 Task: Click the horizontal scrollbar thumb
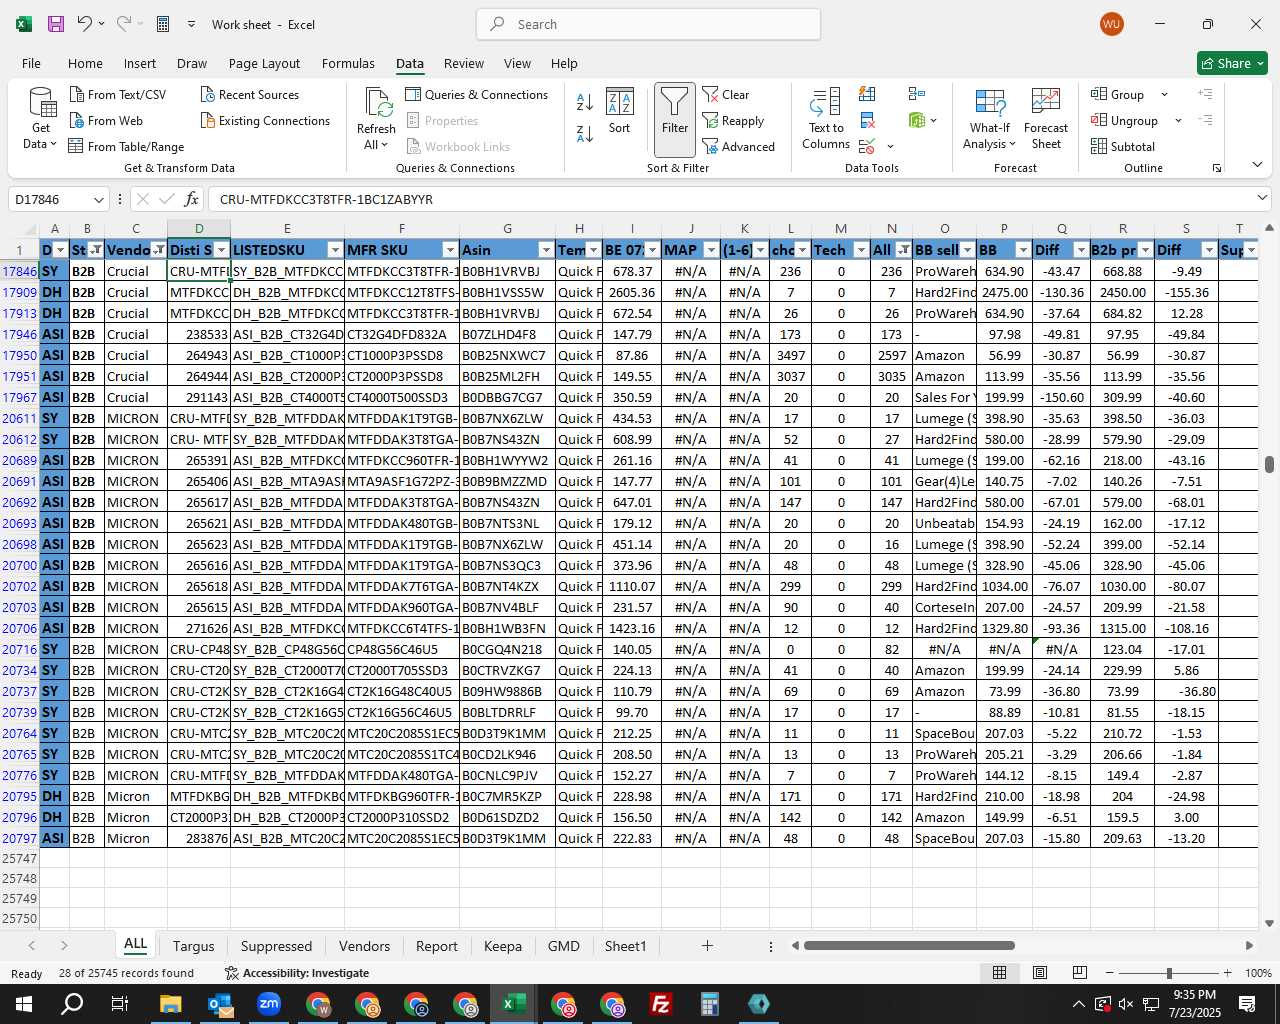pyautogui.click(x=909, y=945)
